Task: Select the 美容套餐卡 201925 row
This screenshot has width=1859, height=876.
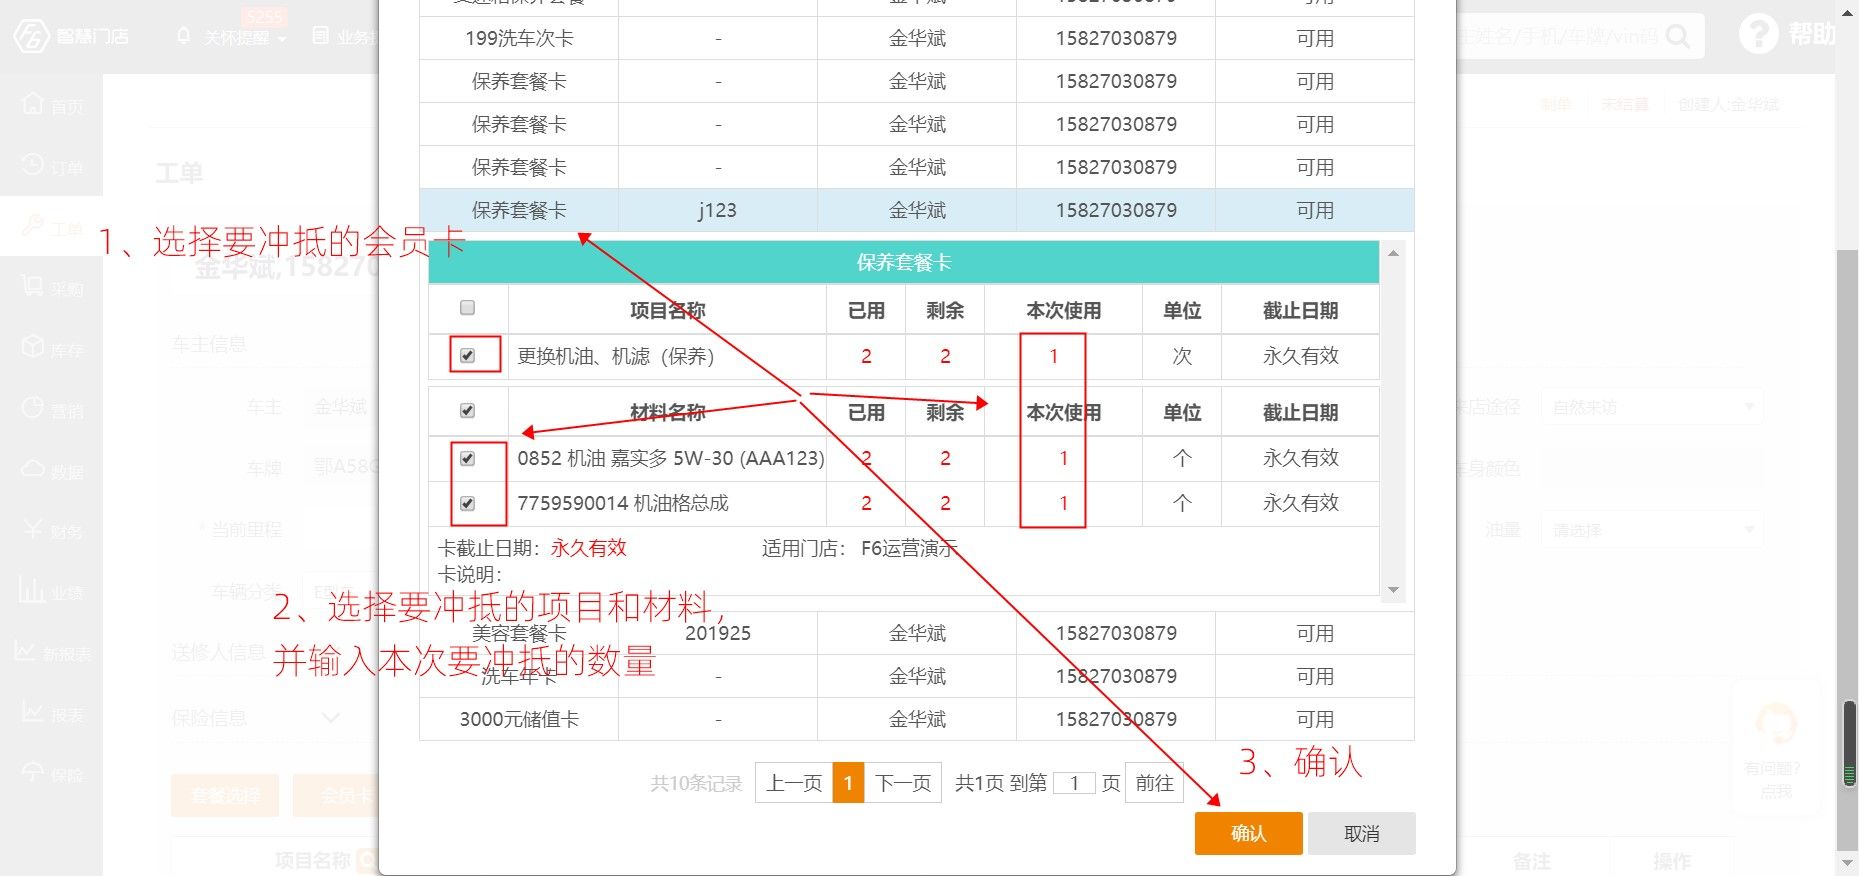Action: point(916,633)
